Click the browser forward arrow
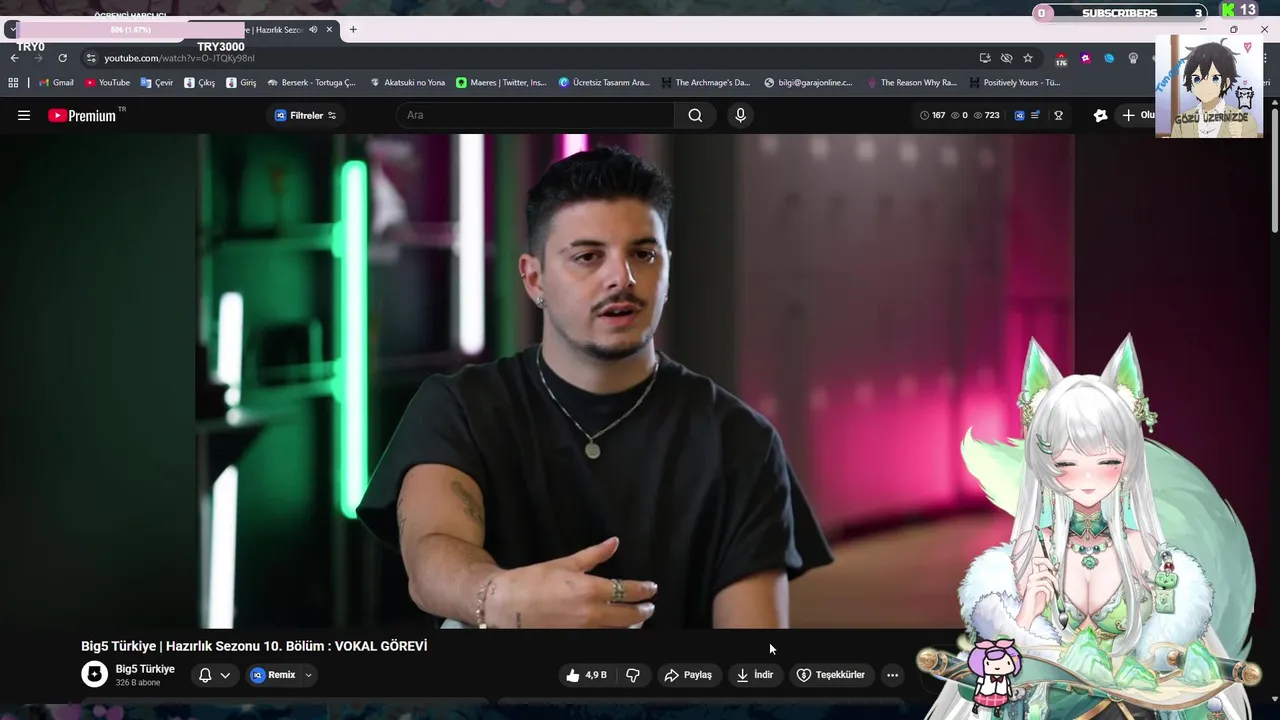Image resolution: width=1280 pixels, height=720 pixels. tap(38, 58)
